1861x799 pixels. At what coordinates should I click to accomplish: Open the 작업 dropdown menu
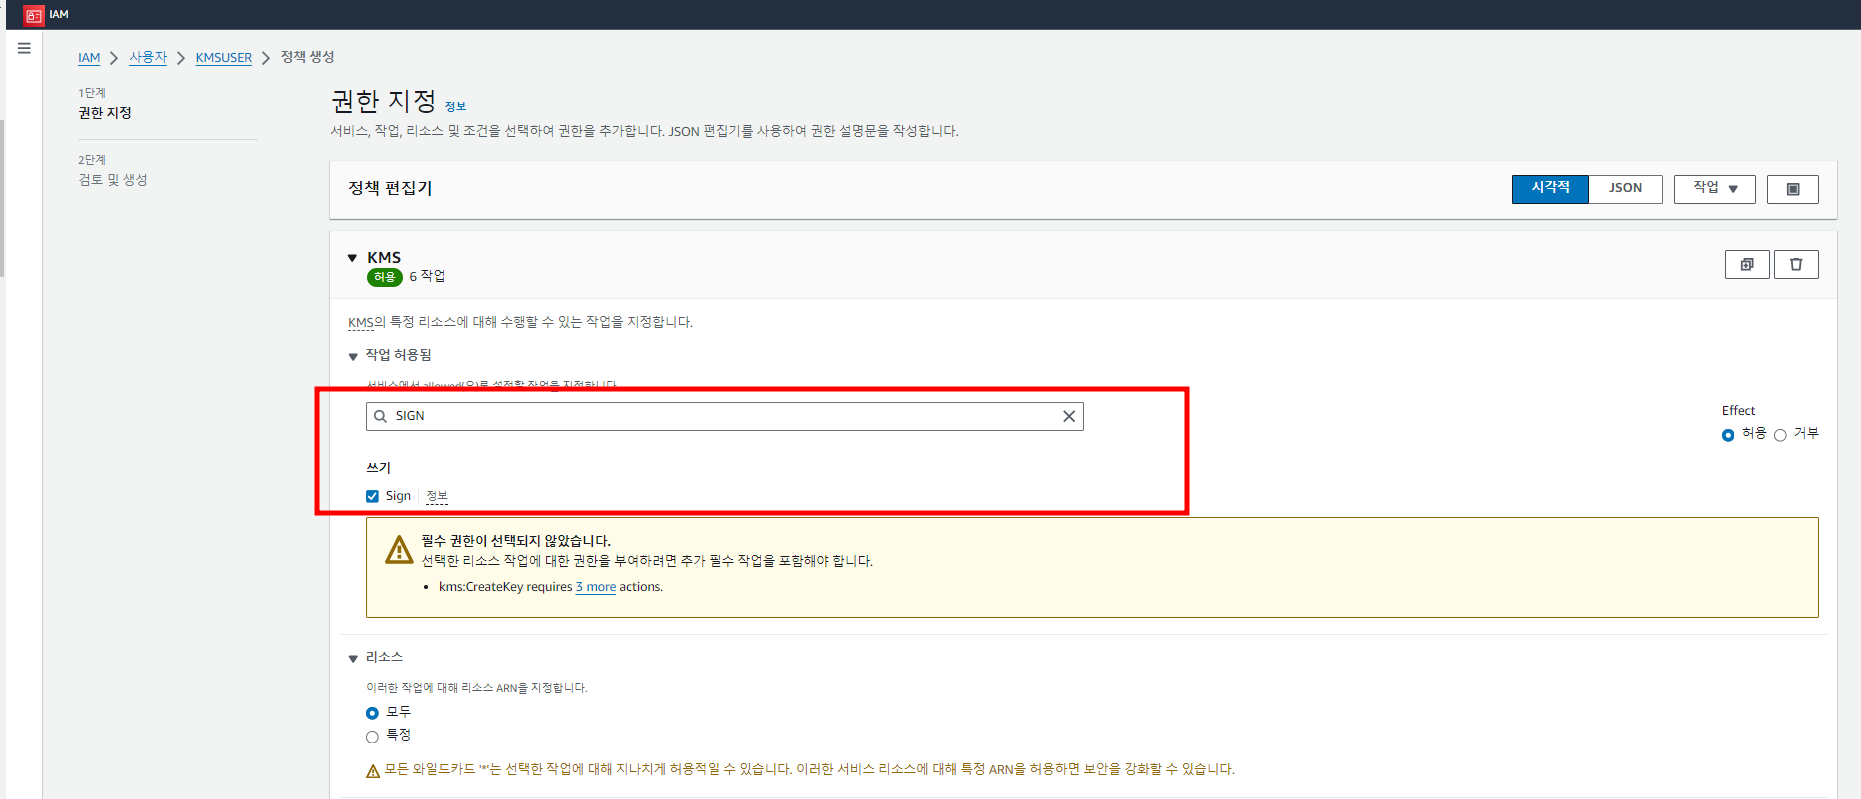click(x=1715, y=189)
